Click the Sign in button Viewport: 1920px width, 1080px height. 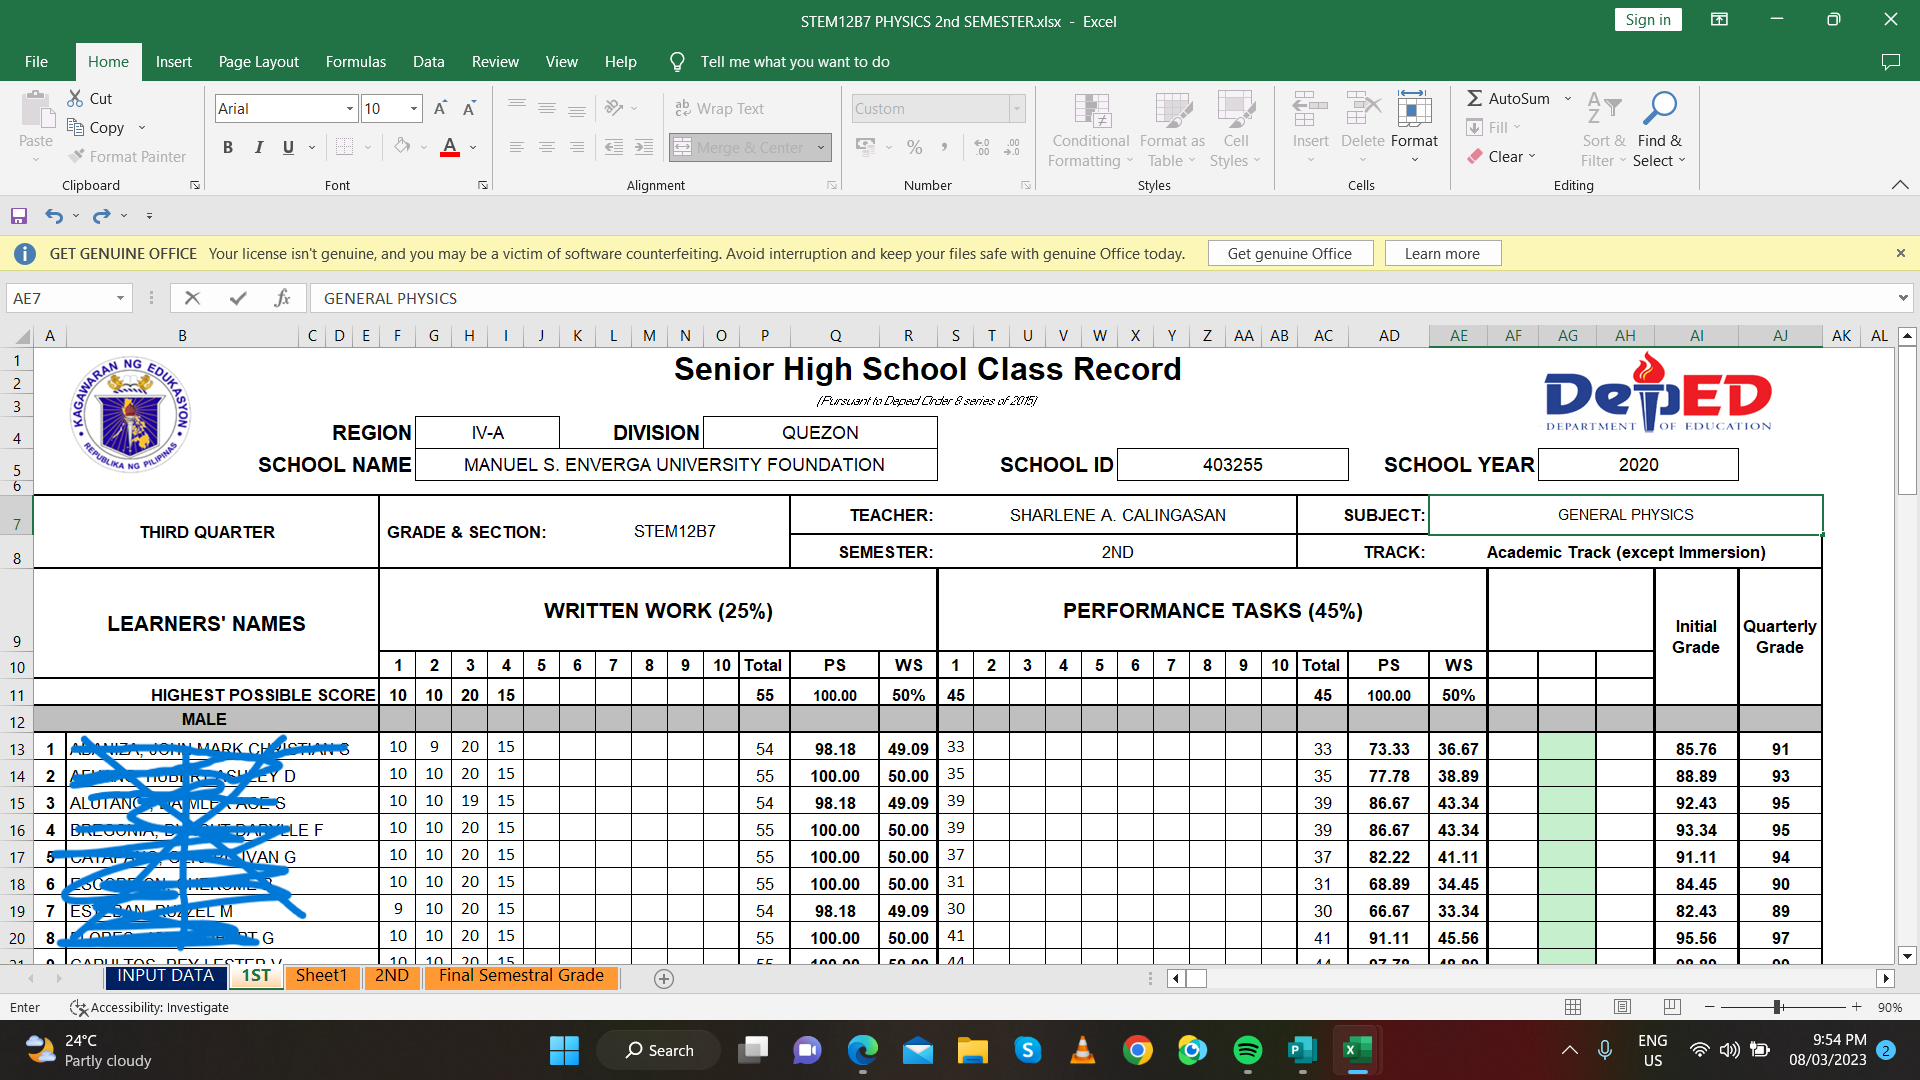click(1648, 20)
